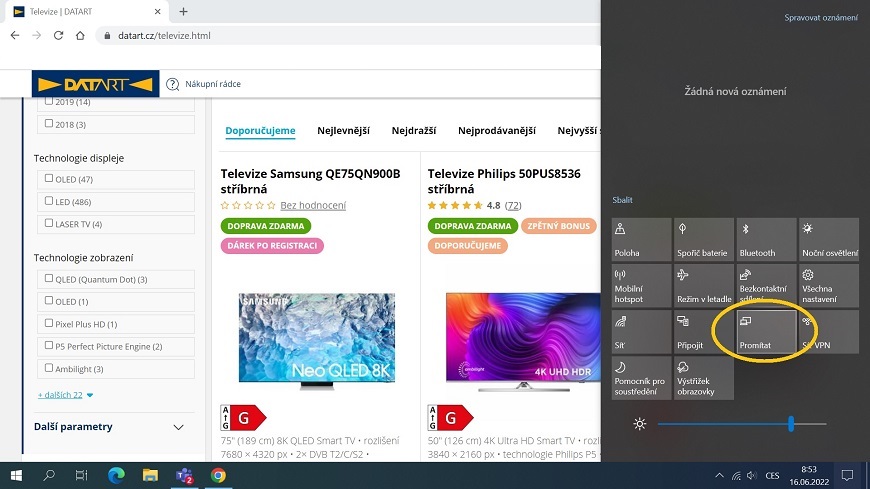Expand the Další parametry section
Screen dimensions: 870x489
[109, 426]
